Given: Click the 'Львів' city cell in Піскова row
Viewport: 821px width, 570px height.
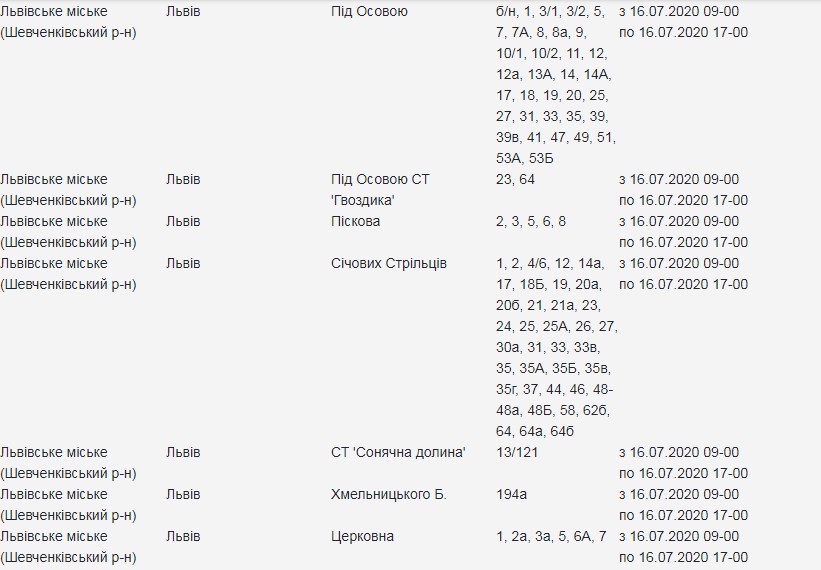Looking at the screenshot, I should (x=183, y=221).
